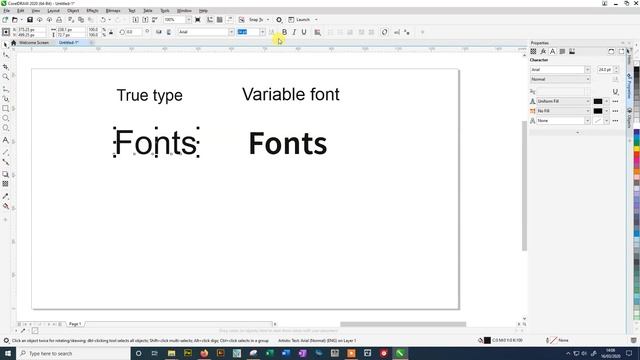Open the Bitmaps menu
Viewport: 640px width, 360px height.
pyautogui.click(x=113, y=11)
